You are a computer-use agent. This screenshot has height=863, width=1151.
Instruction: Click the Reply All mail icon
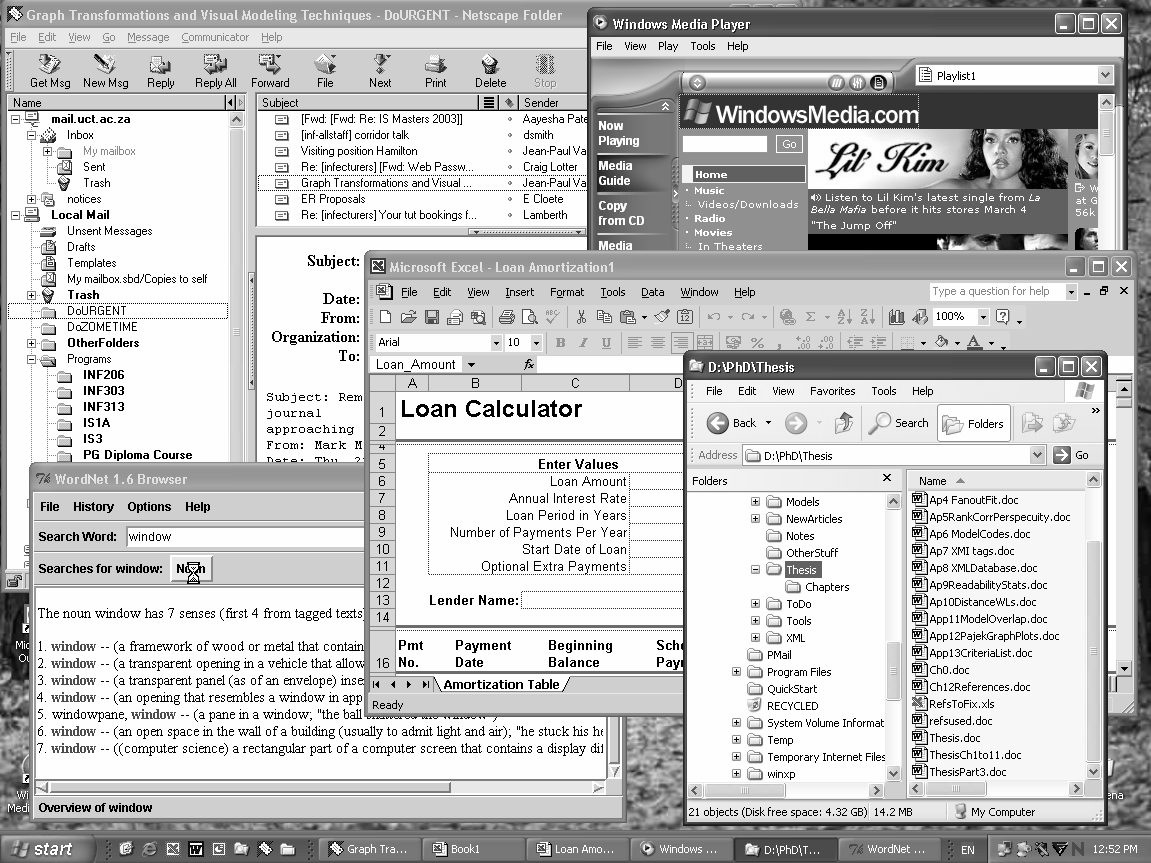(x=215, y=70)
